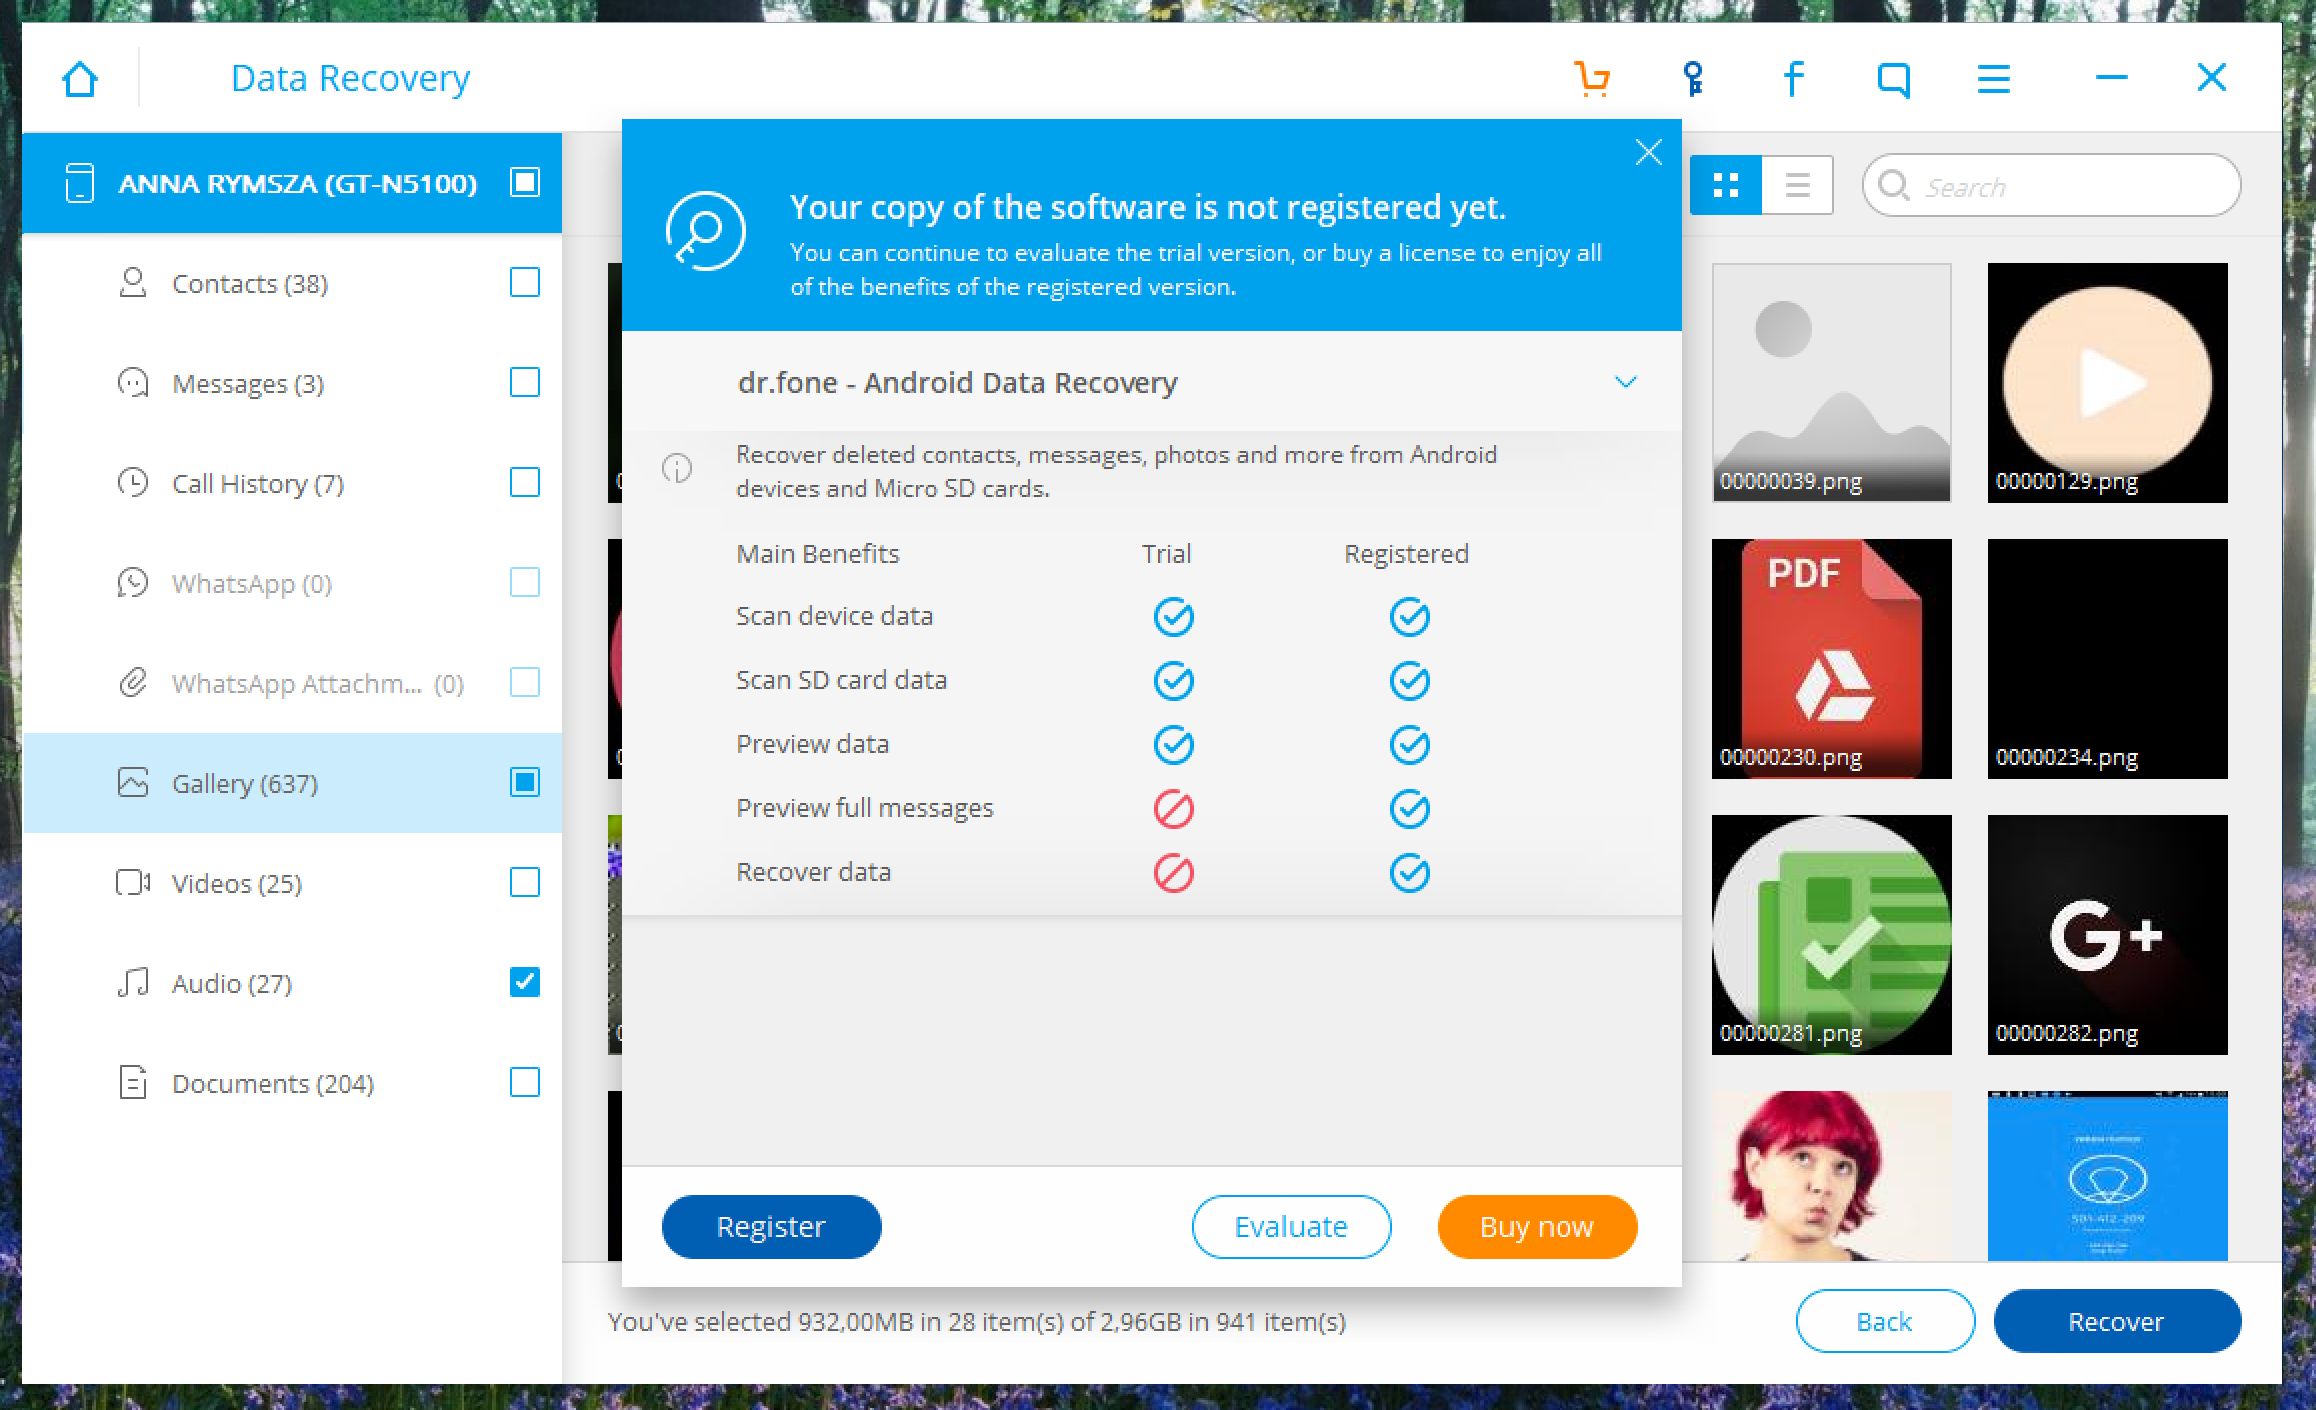The width and height of the screenshot is (2316, 1410).
Task: Open thumbnail 00000129.png
Action: click(x=2107, y=383)
